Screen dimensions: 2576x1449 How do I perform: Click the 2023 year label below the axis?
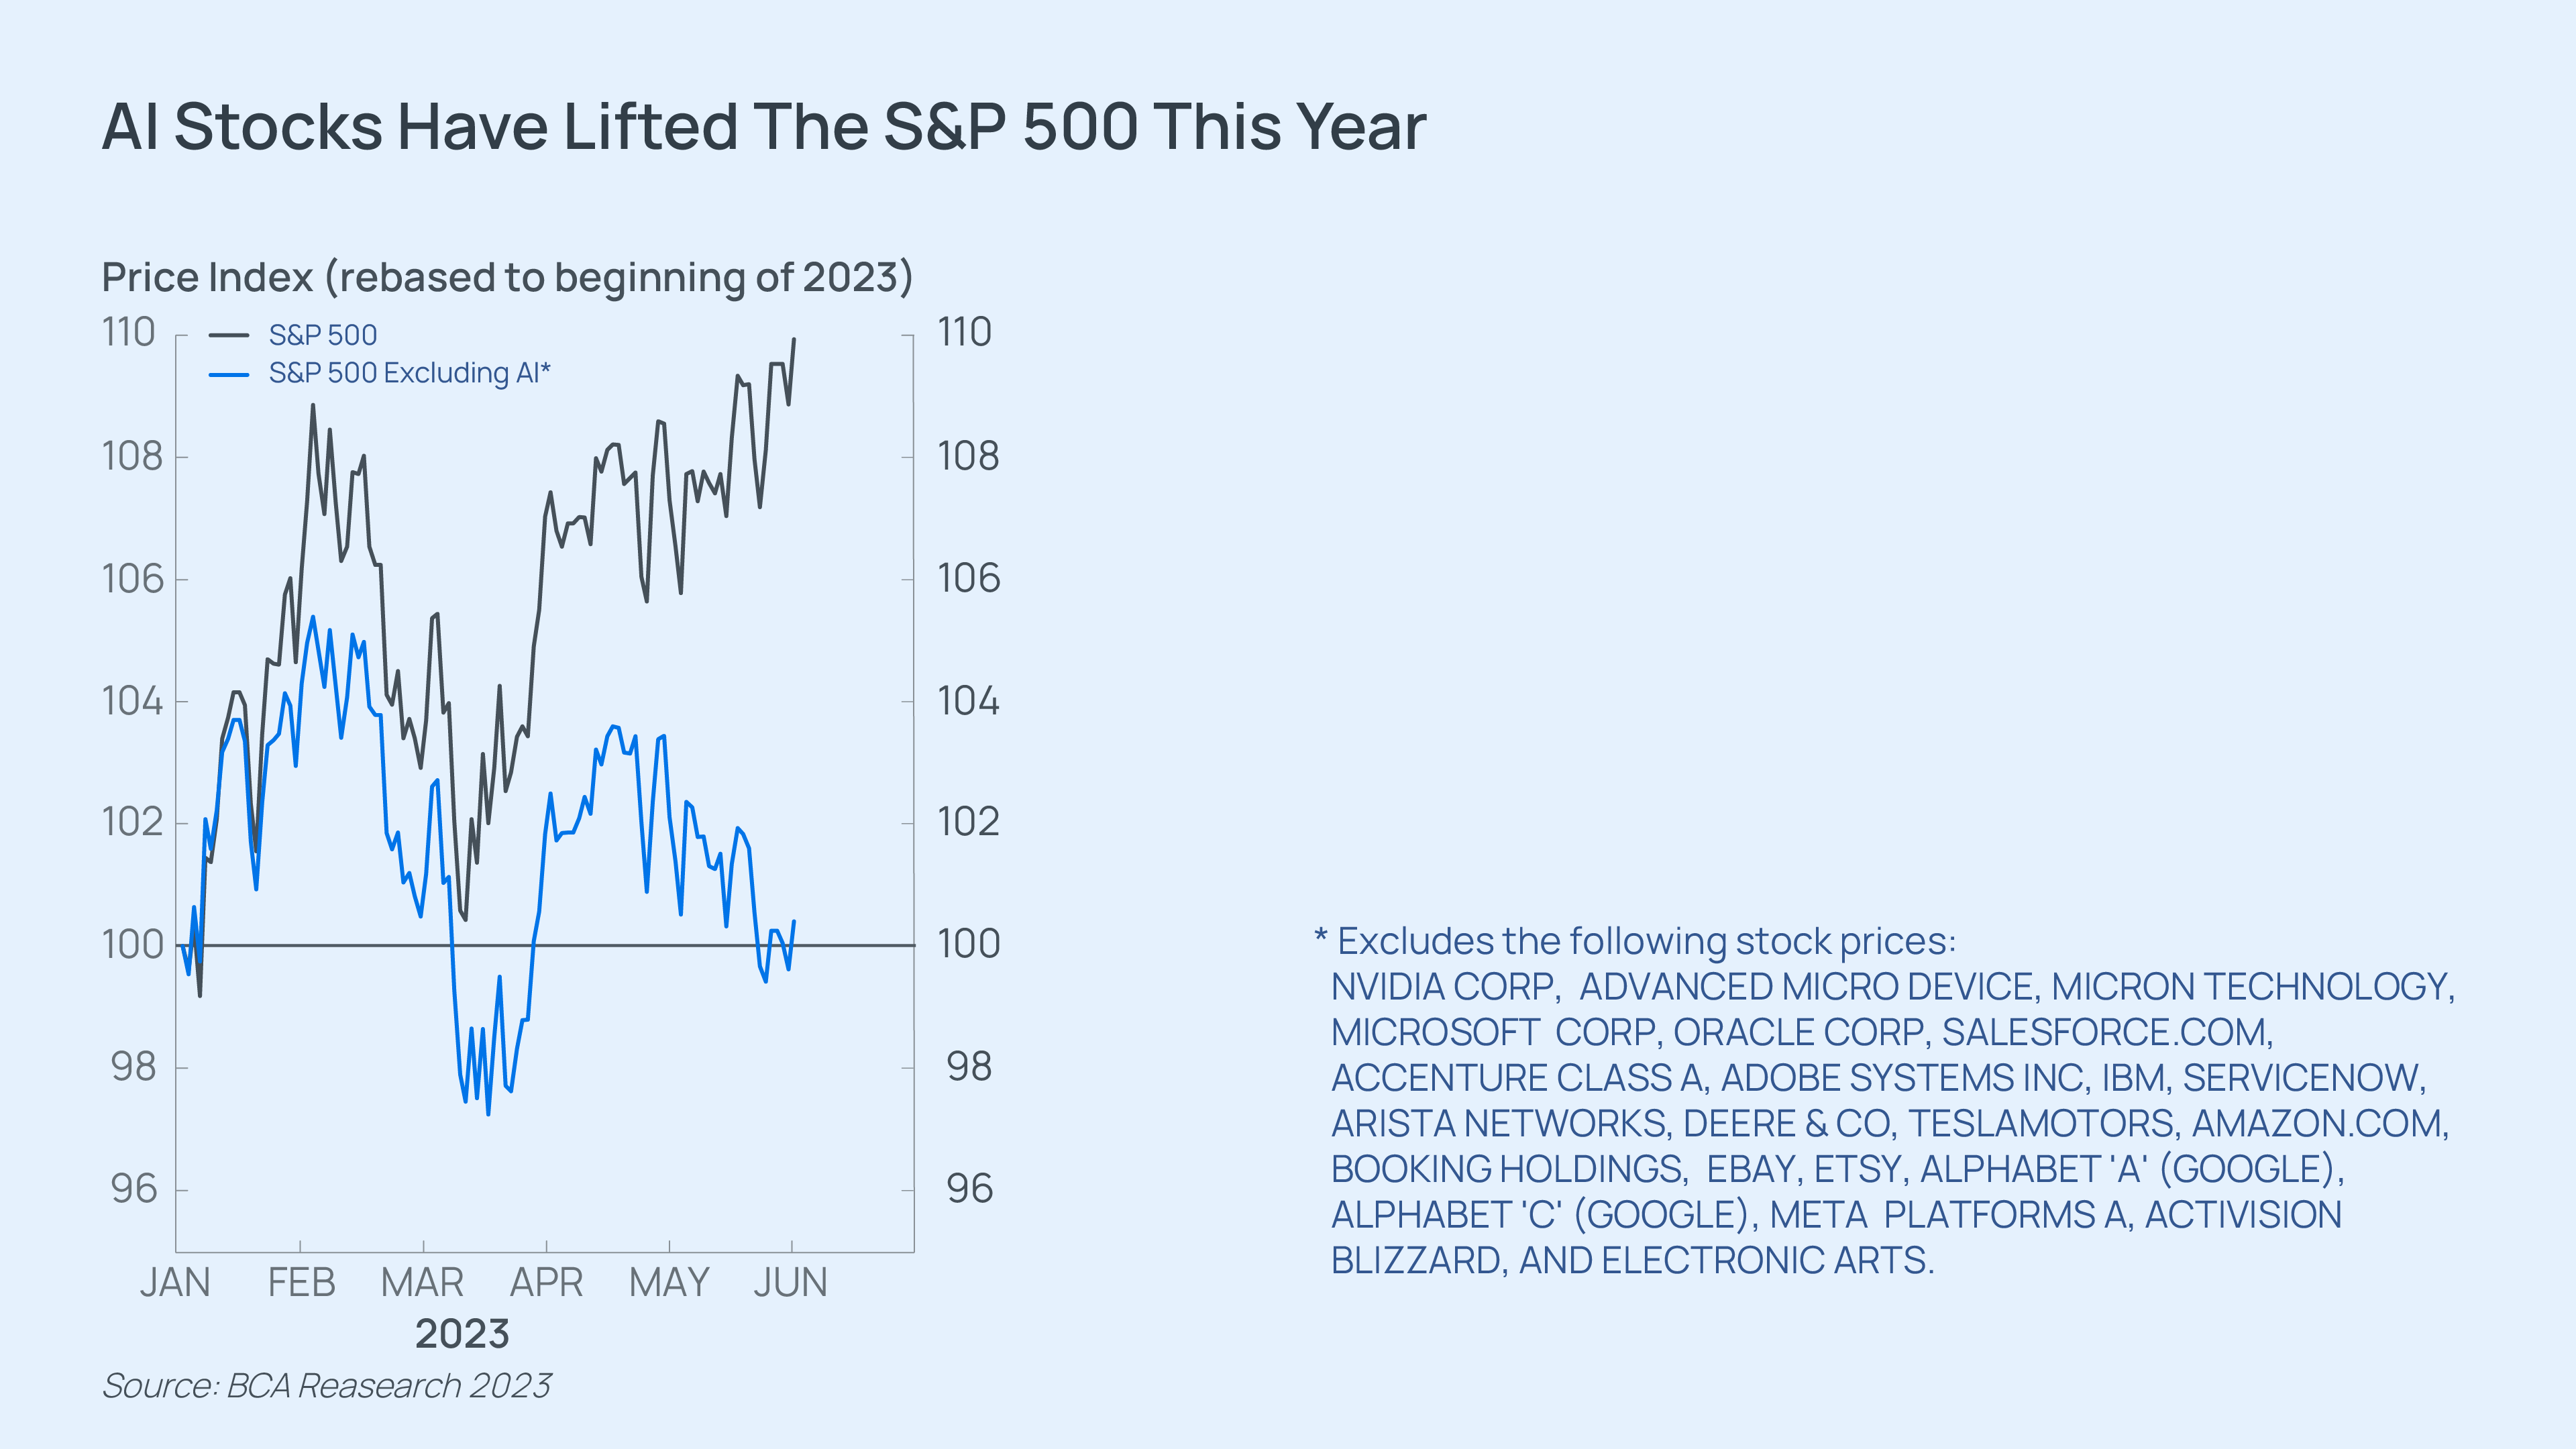click(462, 1334)
